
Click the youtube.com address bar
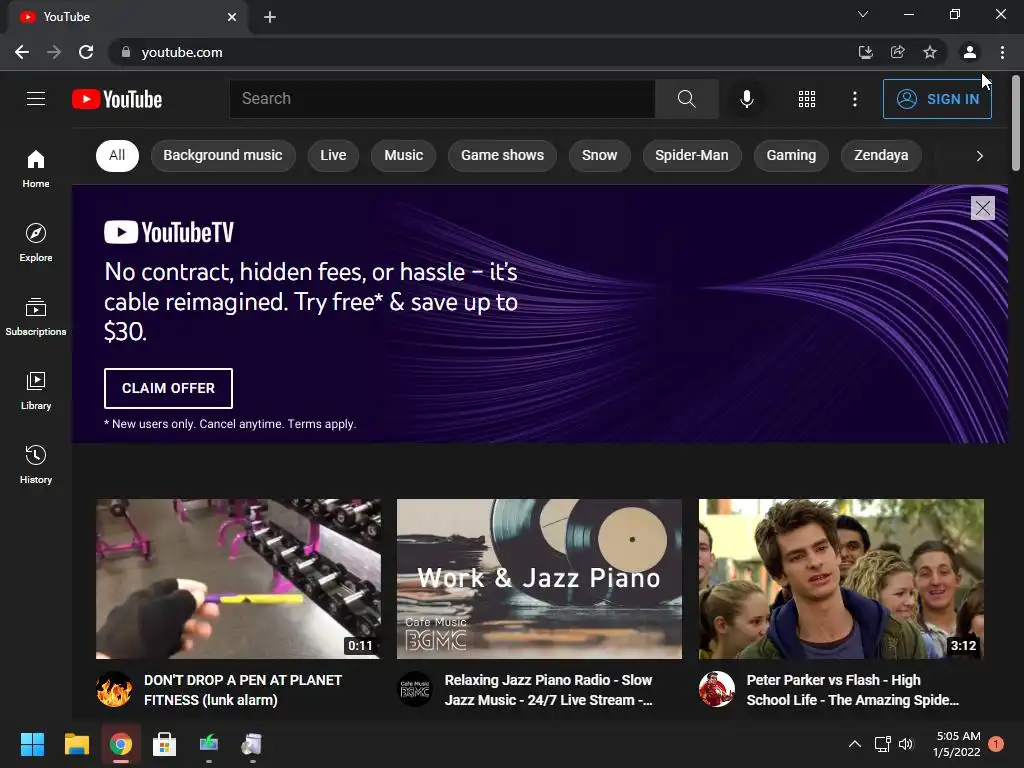(483, 52)
